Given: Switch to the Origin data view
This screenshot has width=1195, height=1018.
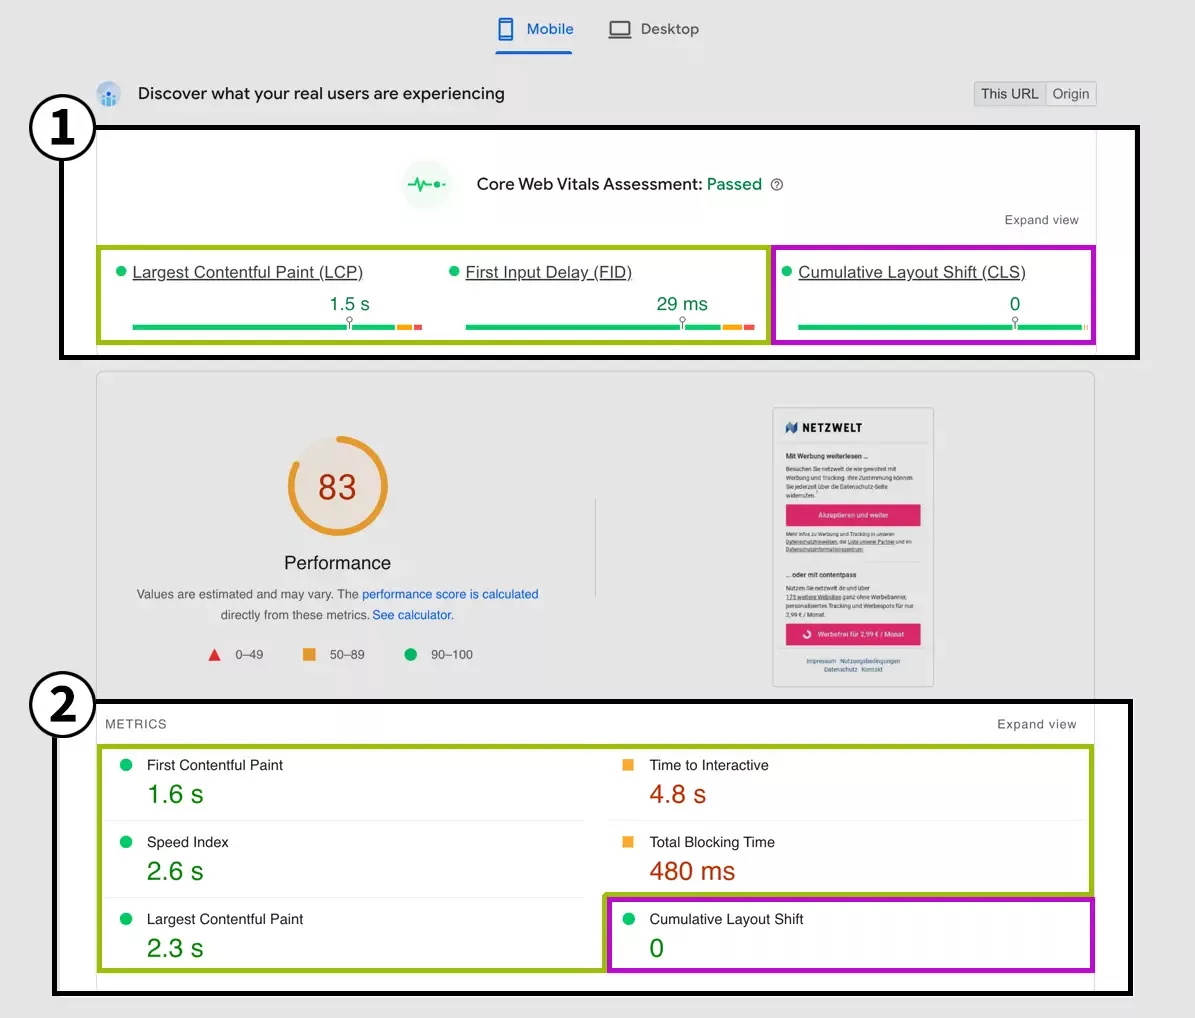Looking at the screenshot, I should pos(1070,94).
